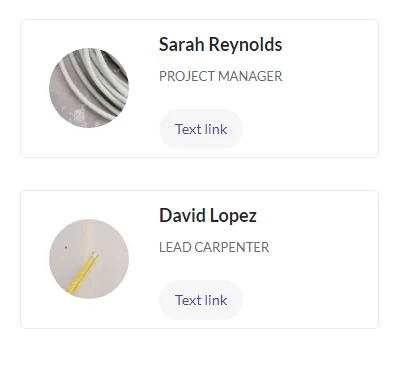Viewport: 399px width, 368px height.
Task: Click the word "CARPENTER" in the role subtitle
Action: coord(232,247)
